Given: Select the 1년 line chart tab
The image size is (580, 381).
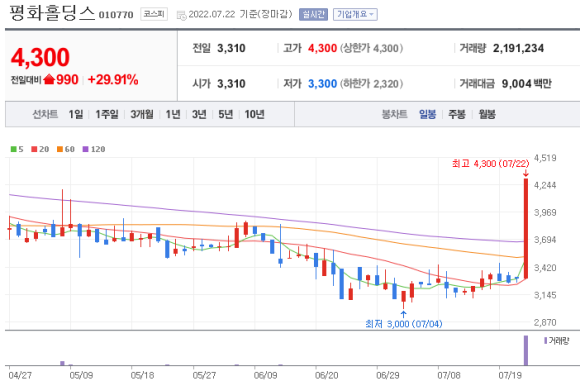Looking at the screenshot, I should click(173, 114).
